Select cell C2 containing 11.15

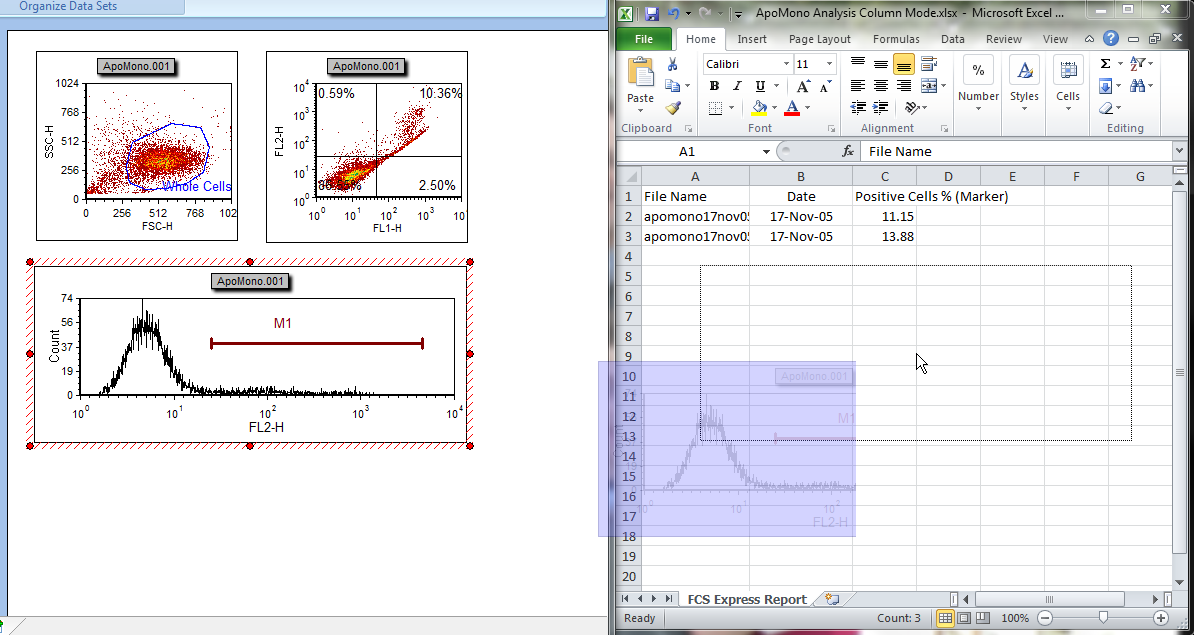884,216
